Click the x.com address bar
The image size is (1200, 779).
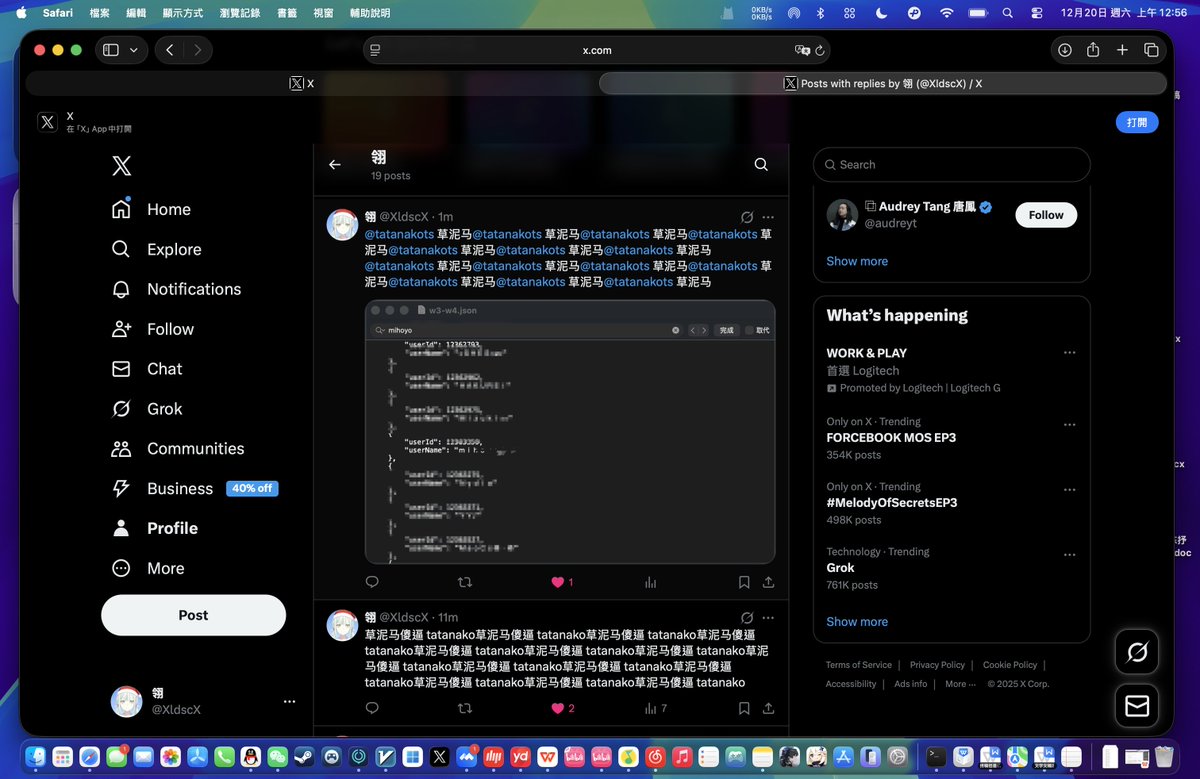point(597,50)
